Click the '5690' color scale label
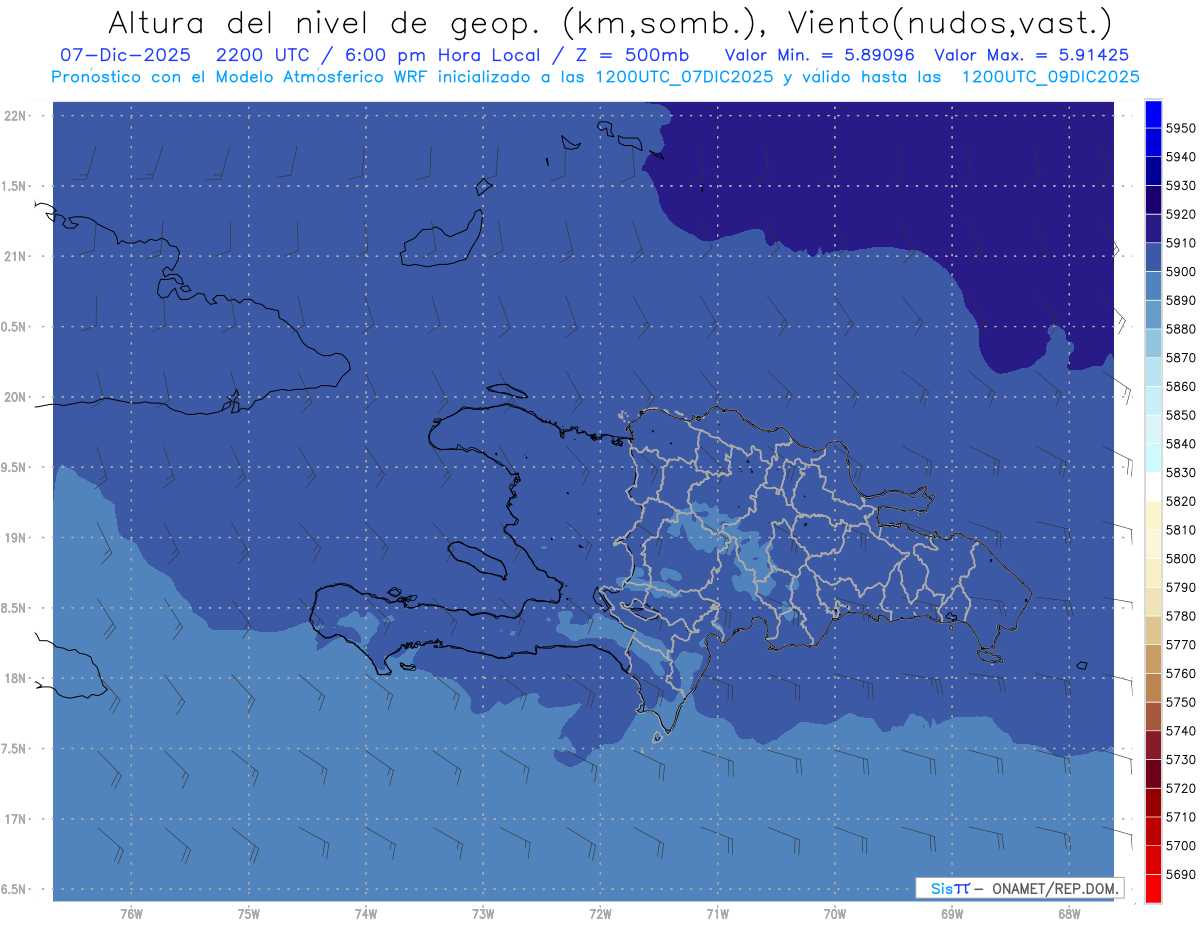Viewport: 1200px width, 927px height. (x=1181, y=874)
